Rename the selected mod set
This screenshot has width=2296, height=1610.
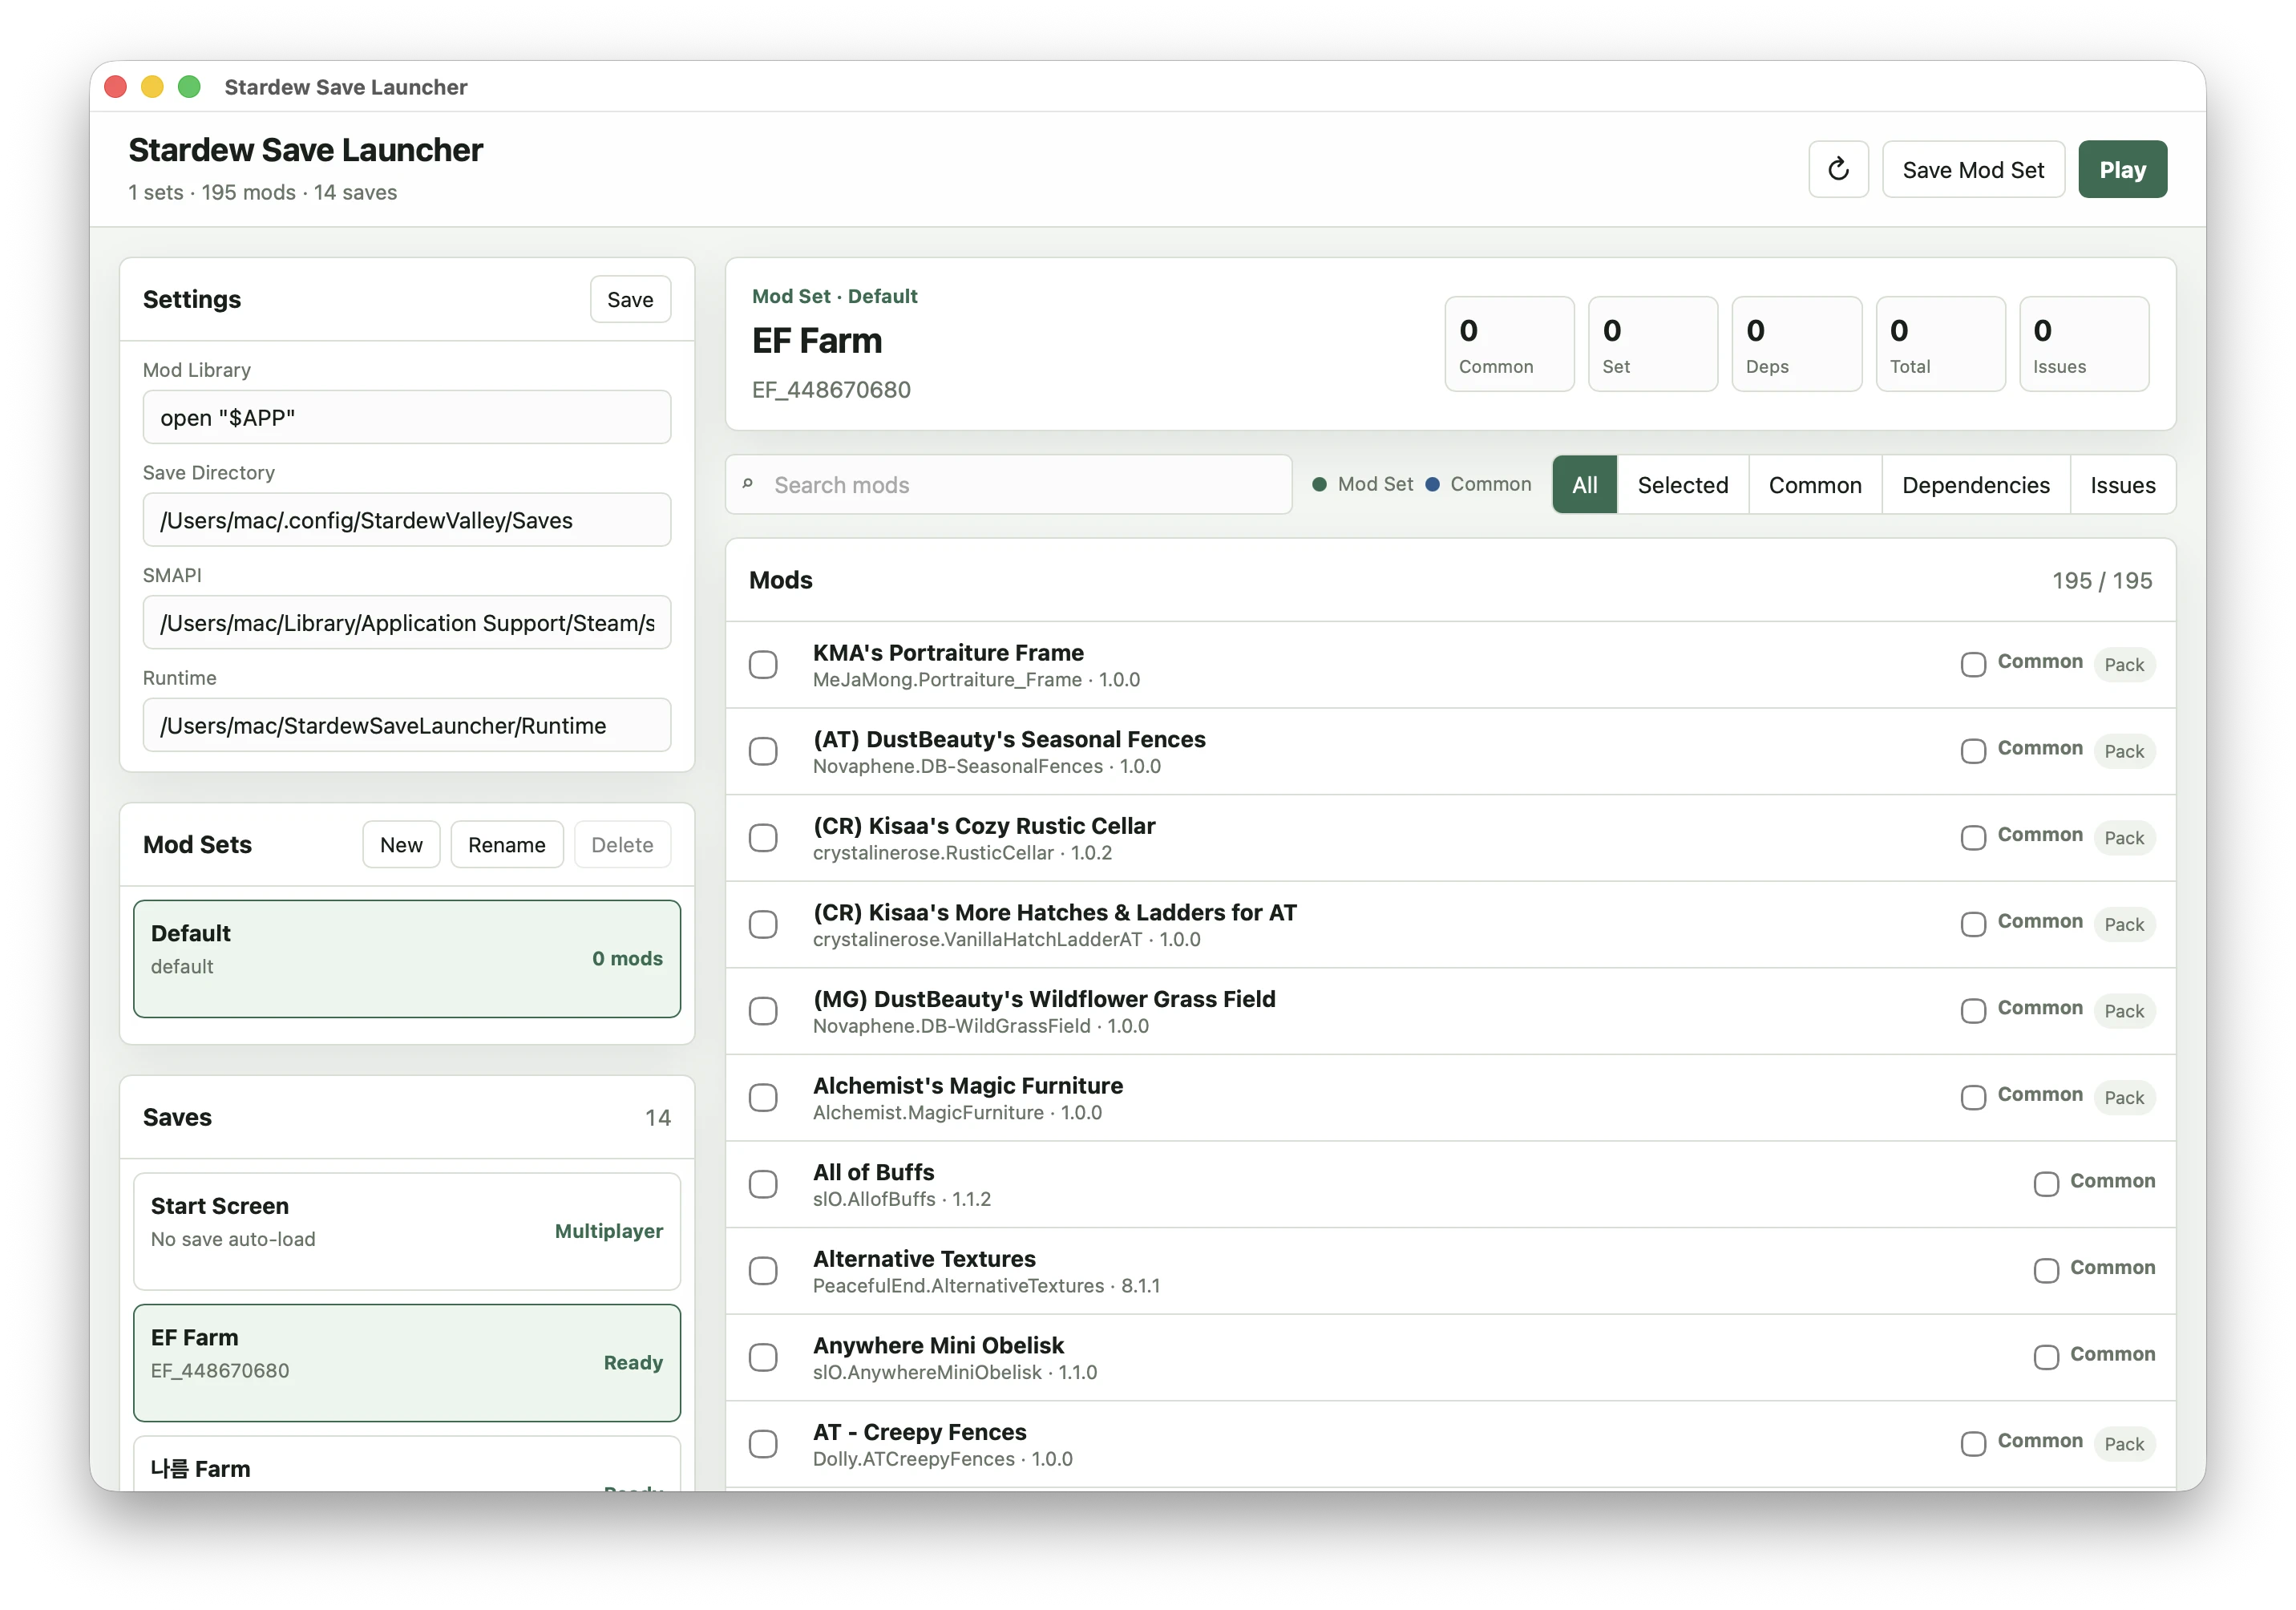pos(506,844)
